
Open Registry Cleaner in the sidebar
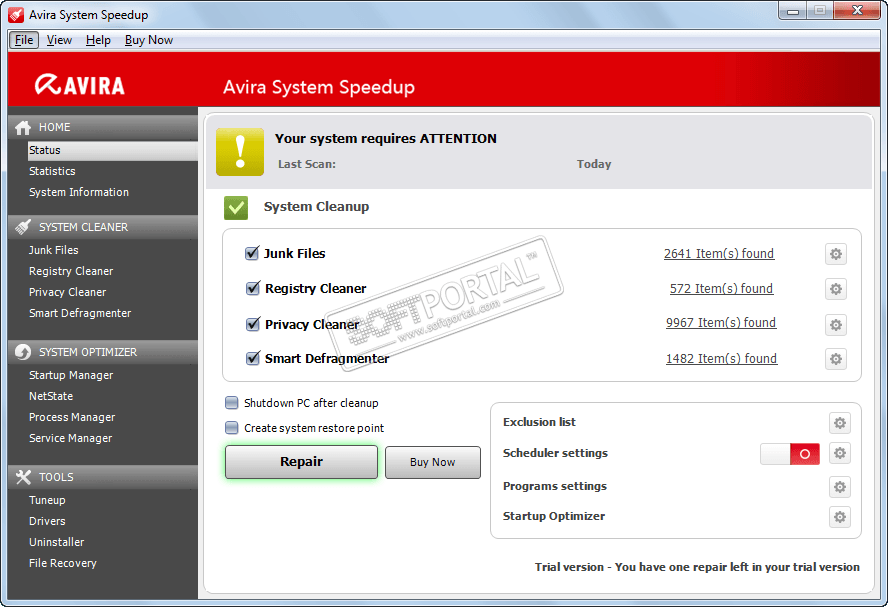(71, 271)
